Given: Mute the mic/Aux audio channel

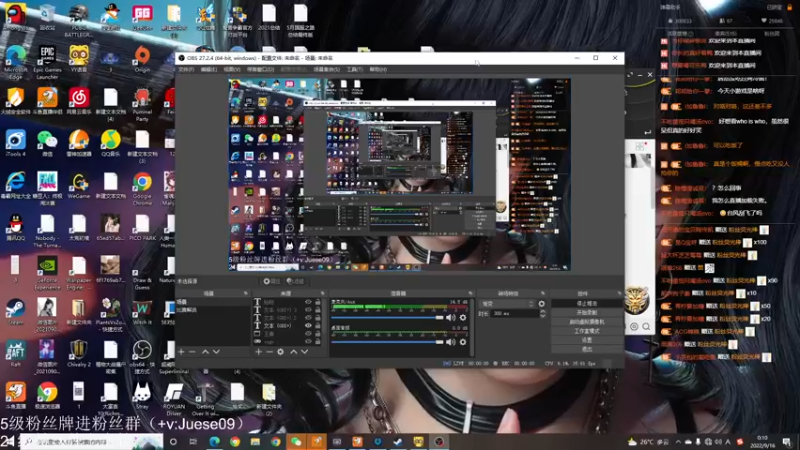Looking at the screenshot, I should [x=451, y=317].
